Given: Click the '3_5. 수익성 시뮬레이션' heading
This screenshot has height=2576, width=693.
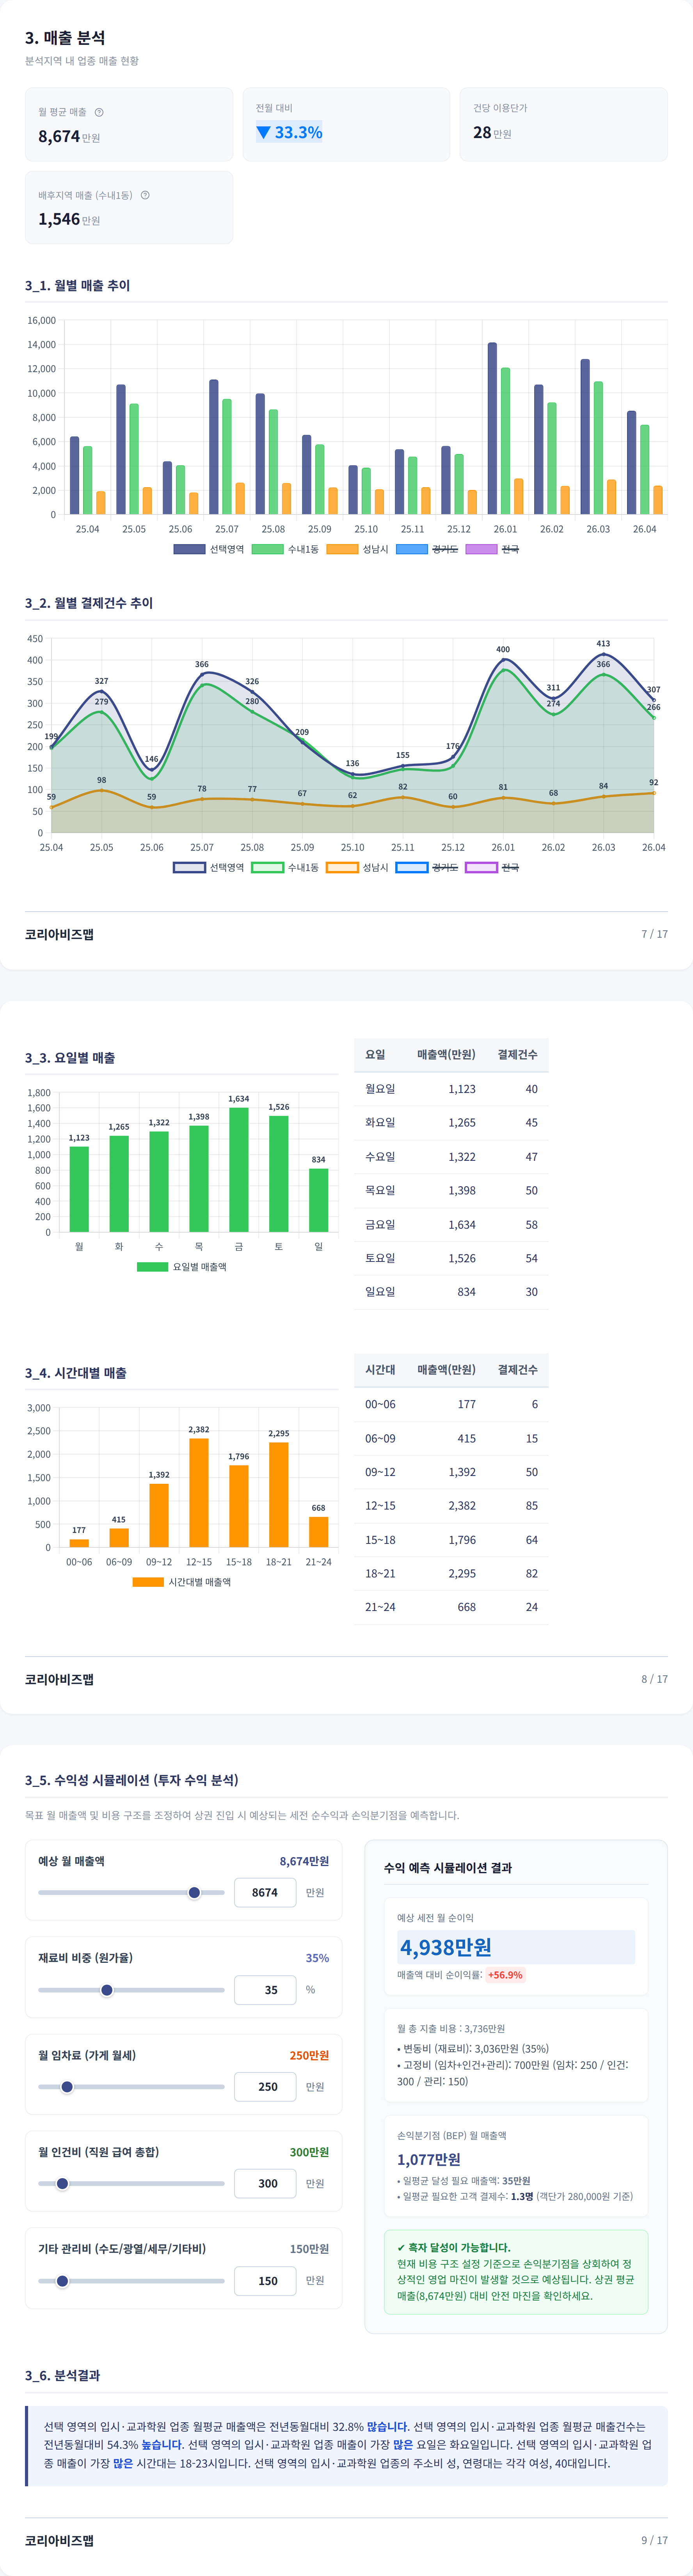Looking at the screenshot, I should point(132,1780).
